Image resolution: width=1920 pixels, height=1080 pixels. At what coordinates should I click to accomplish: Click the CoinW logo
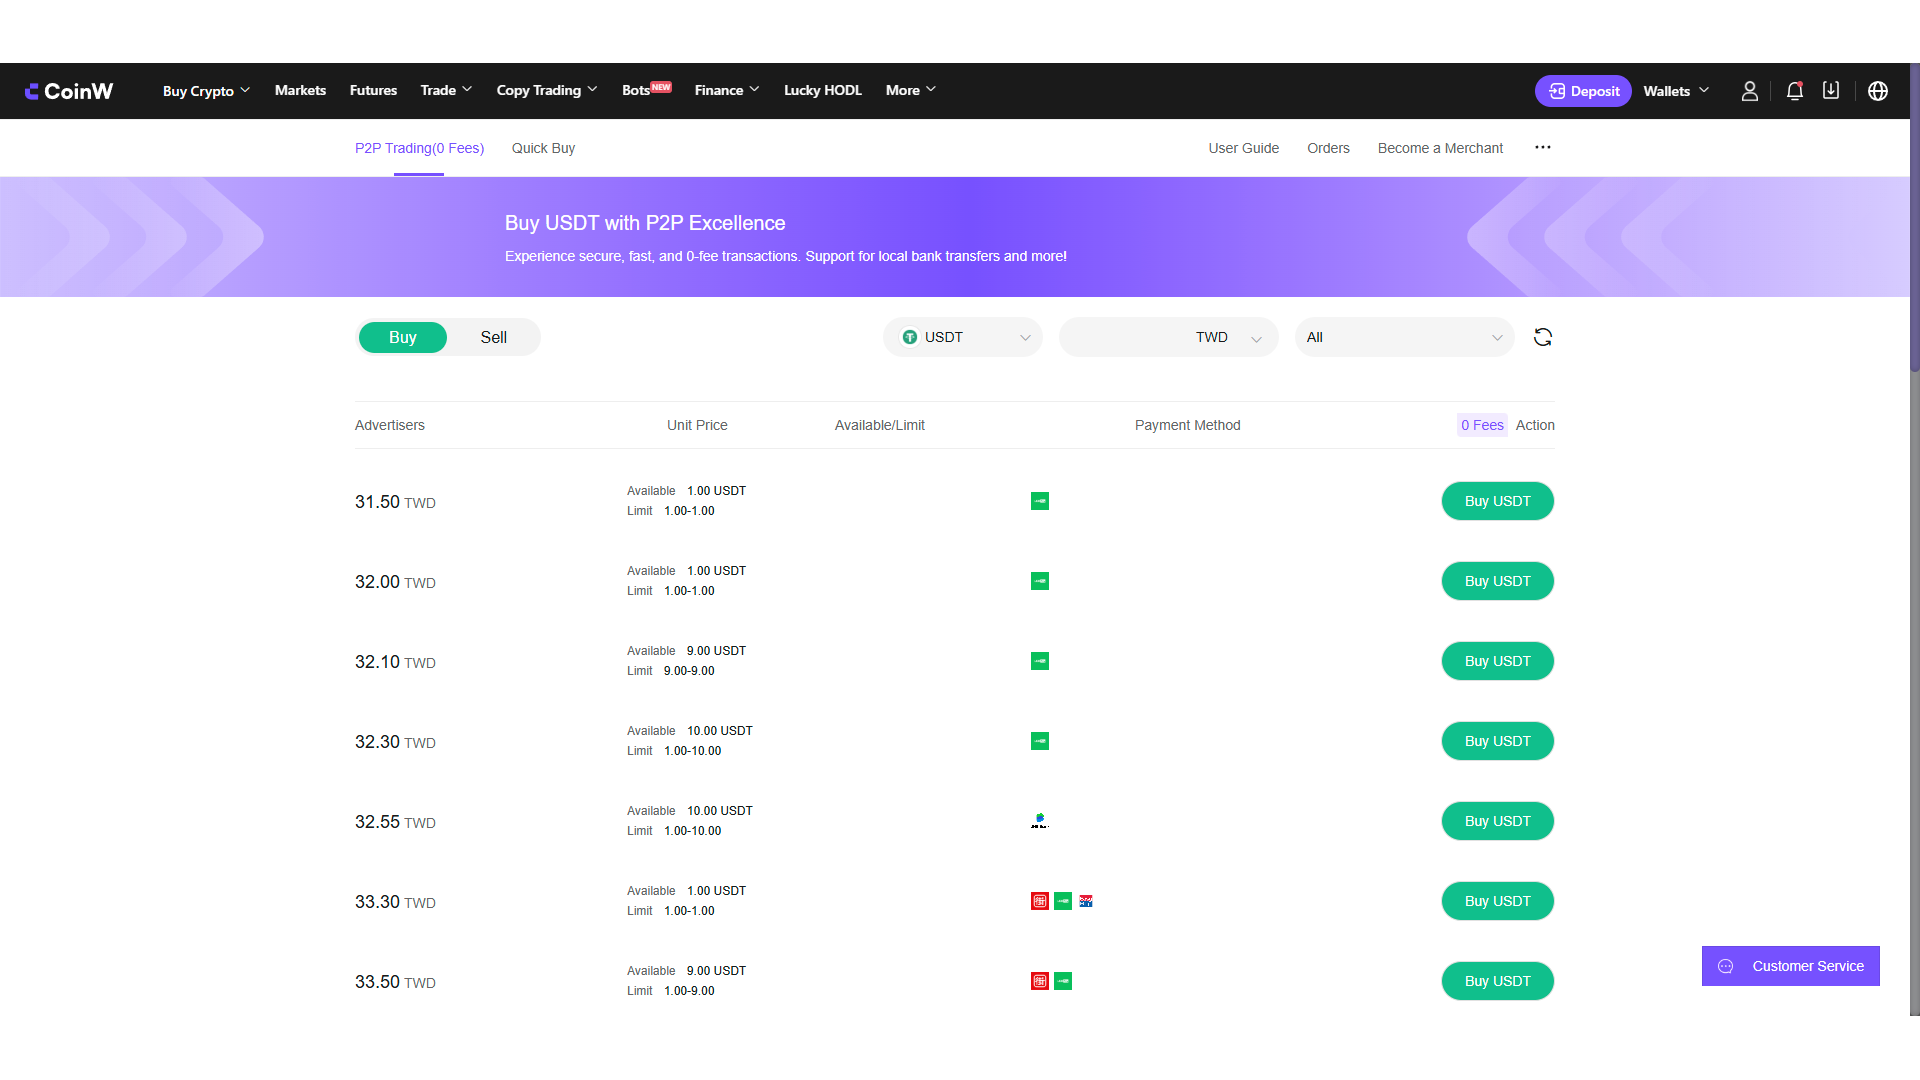click(x=69, y=91)
